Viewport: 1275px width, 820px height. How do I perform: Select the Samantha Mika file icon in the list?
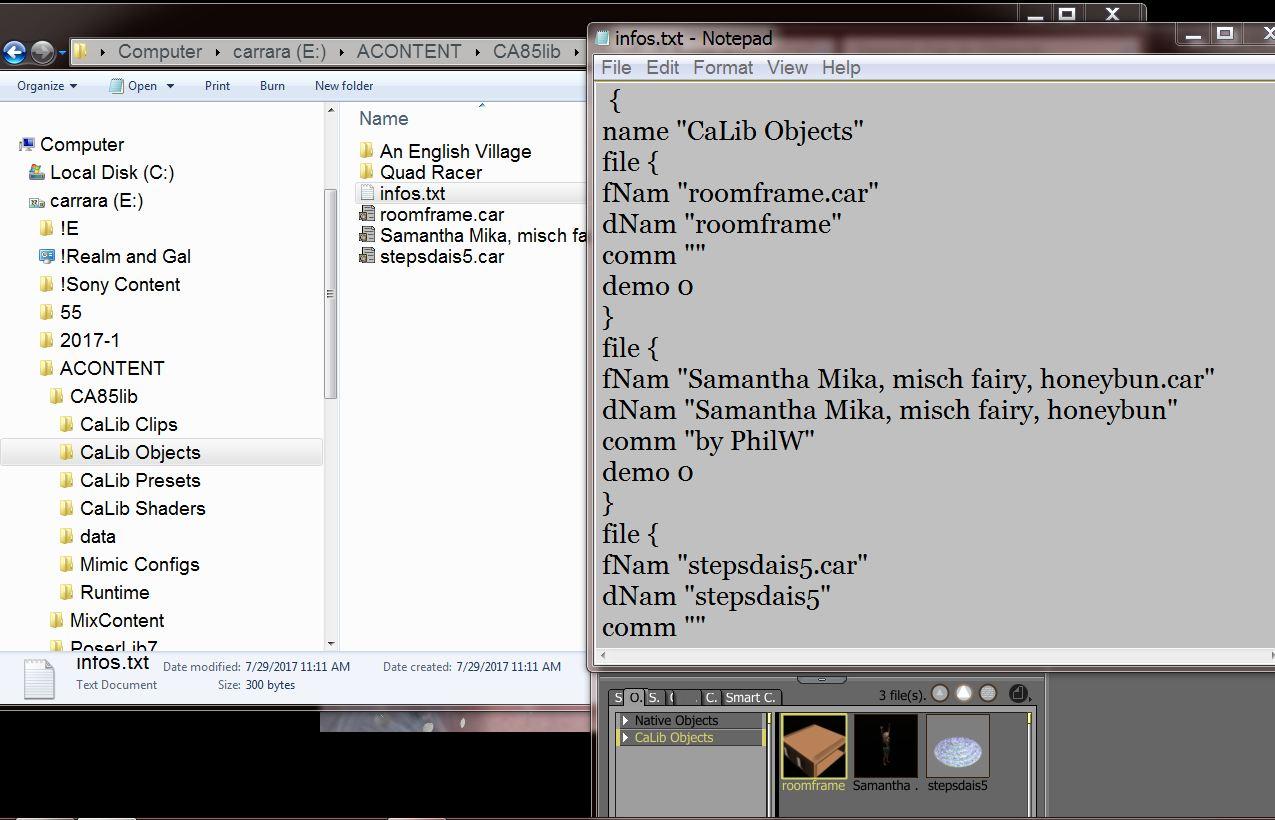click(x=366, y=235)
